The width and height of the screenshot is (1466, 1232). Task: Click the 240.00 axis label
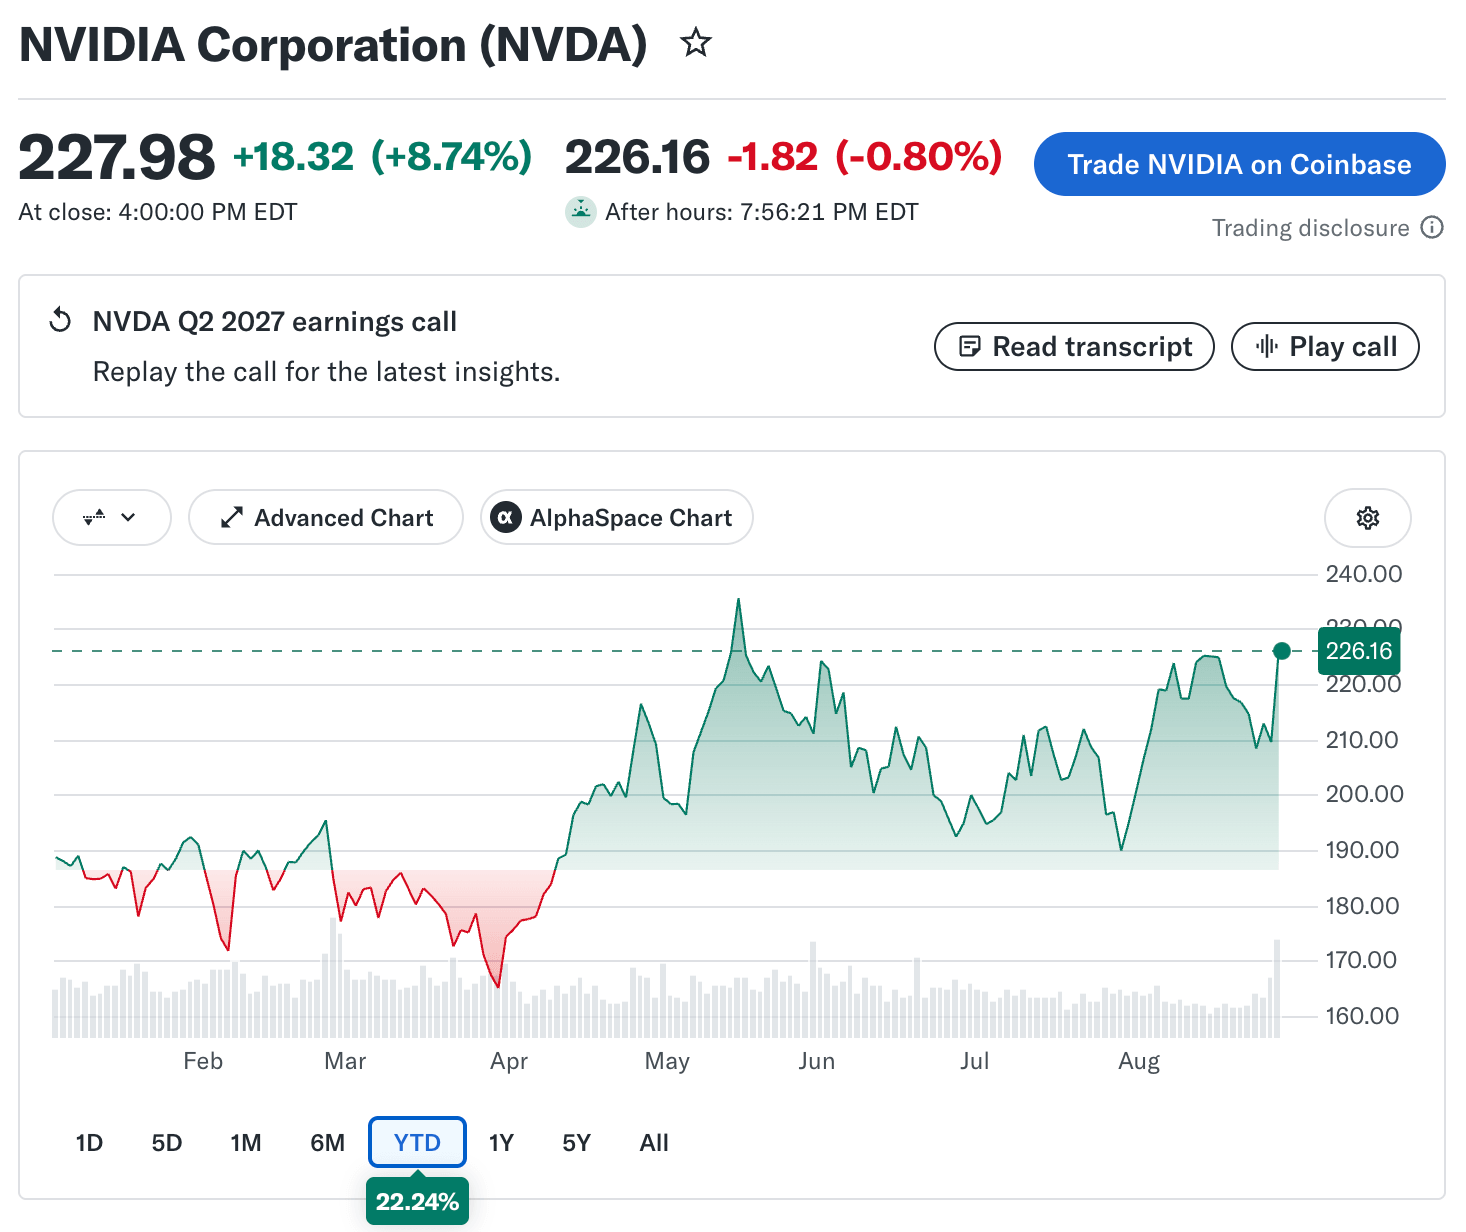pyautogui.click(x=1363, y=574)
